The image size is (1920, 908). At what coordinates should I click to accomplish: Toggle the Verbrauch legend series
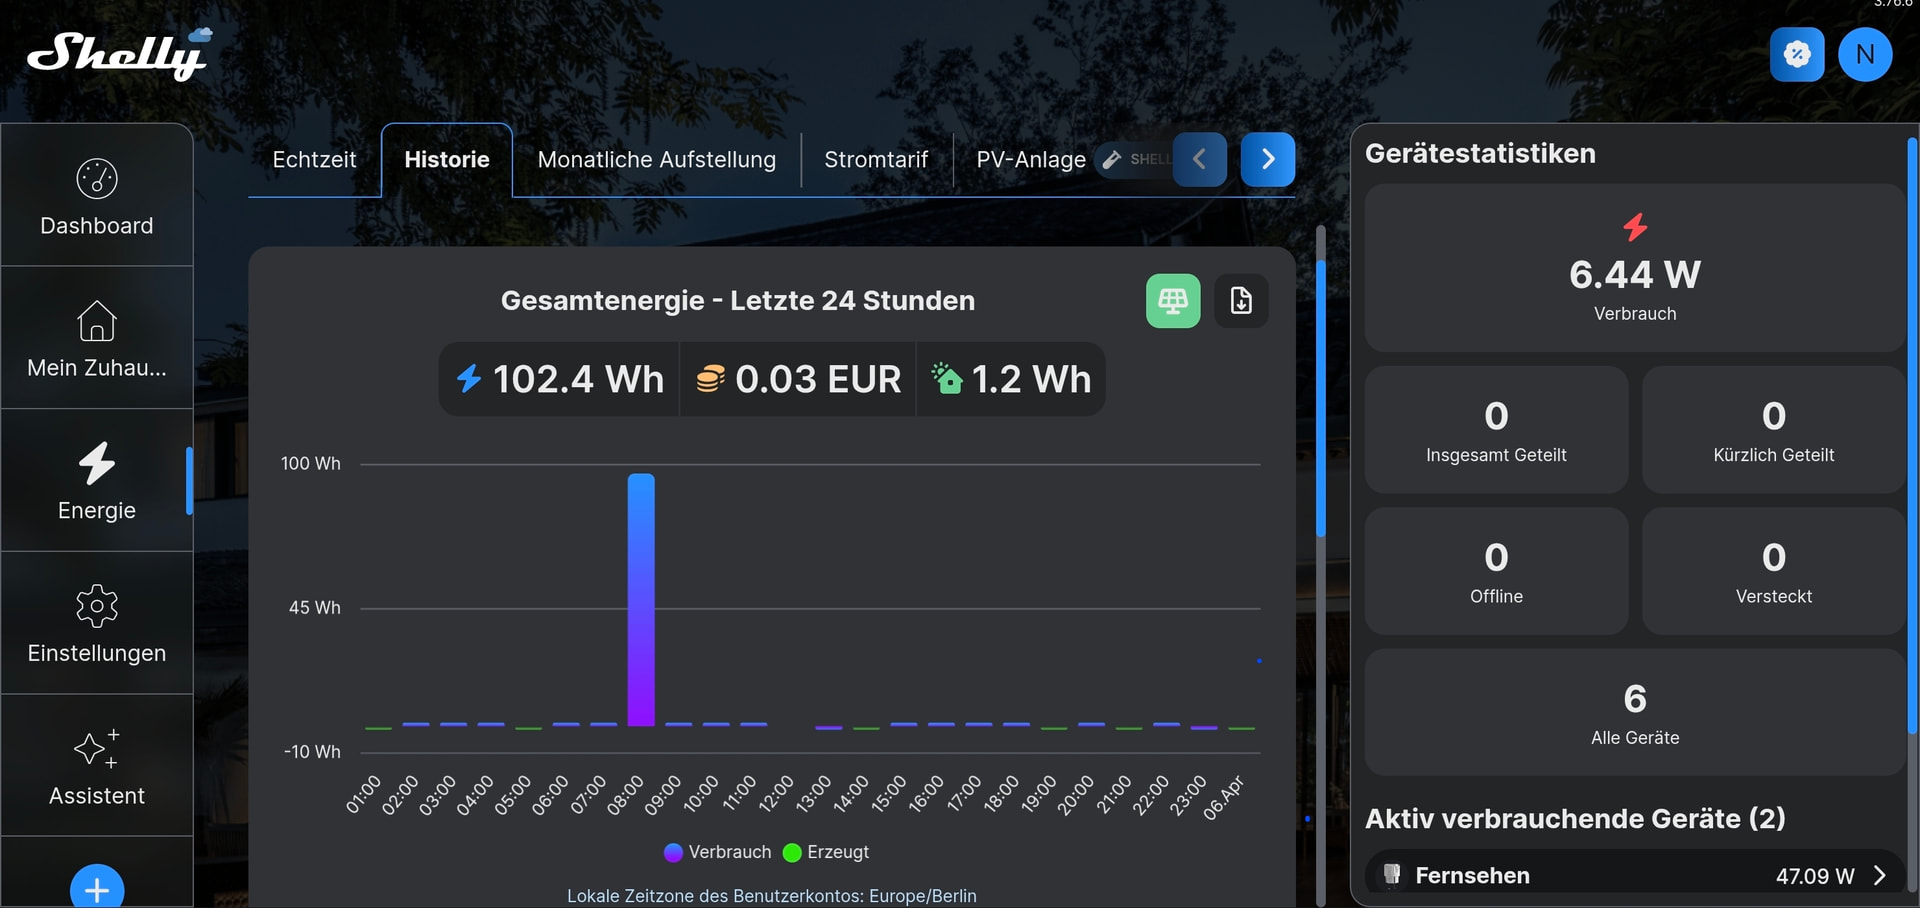[x=717, y=852]
